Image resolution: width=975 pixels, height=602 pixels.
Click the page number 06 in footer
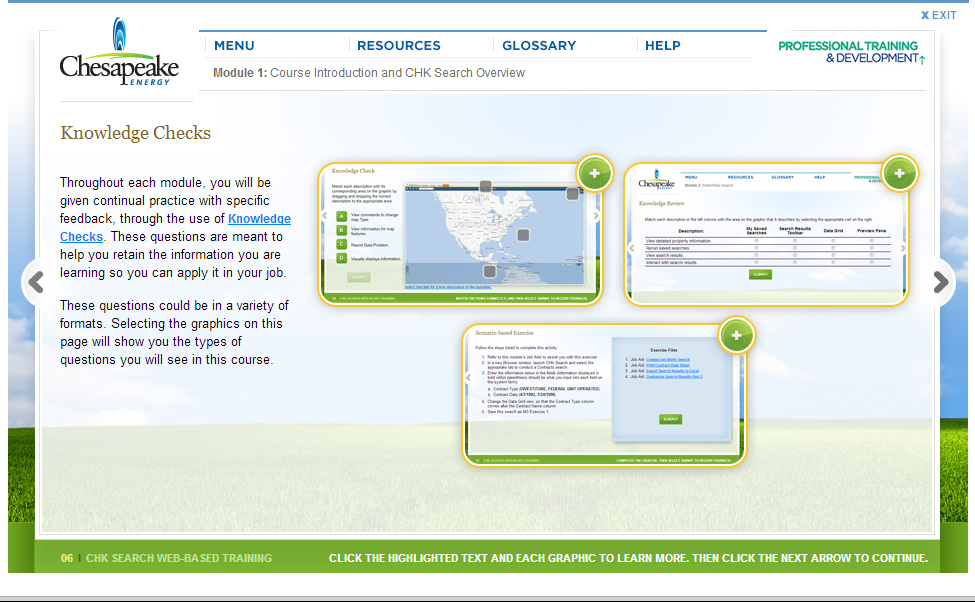67,558
